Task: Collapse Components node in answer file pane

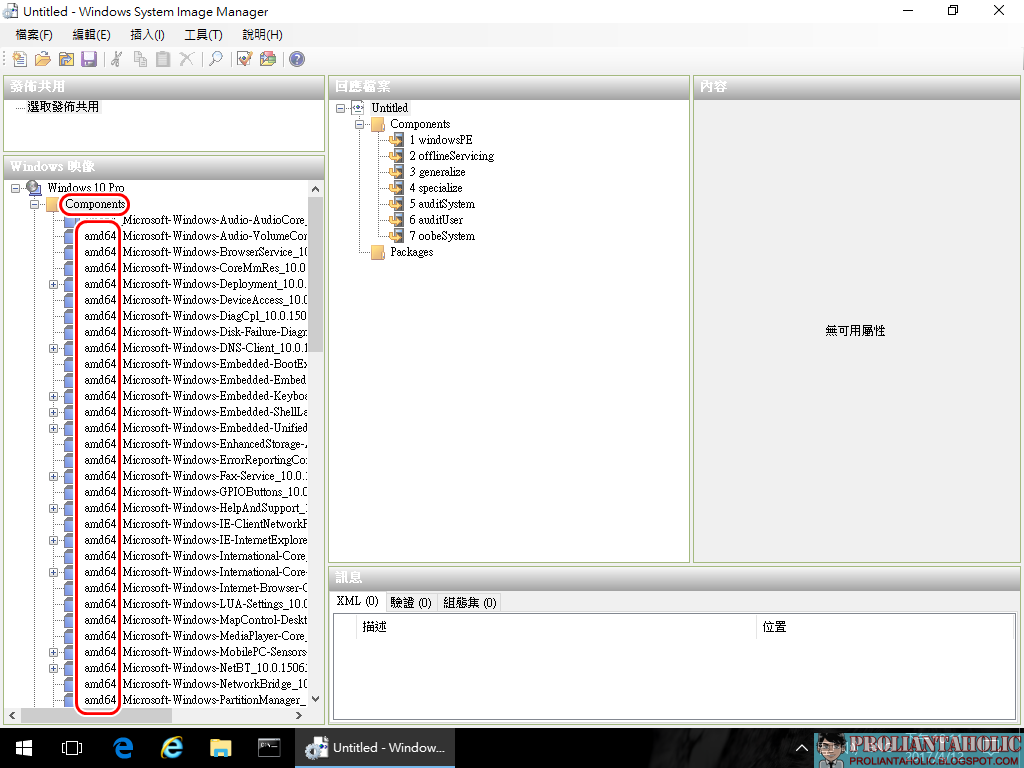Action: tap(359, 124)
